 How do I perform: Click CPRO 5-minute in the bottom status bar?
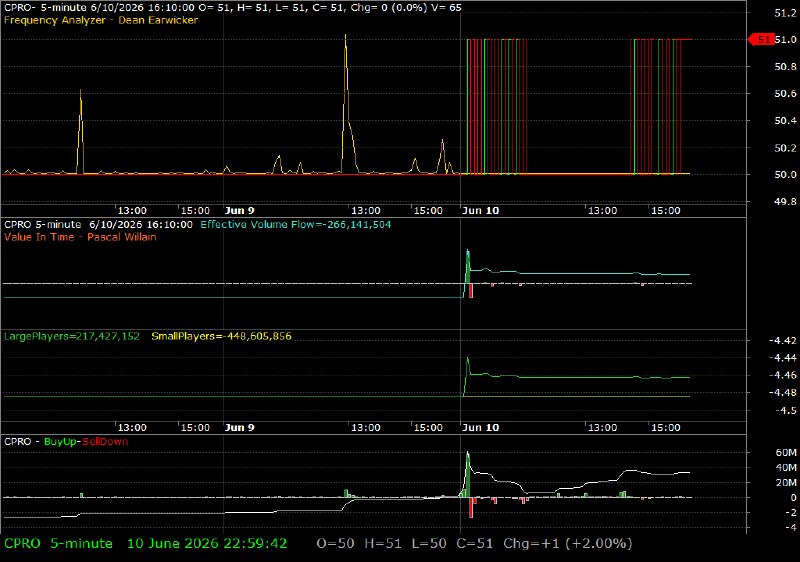point(58,544)
